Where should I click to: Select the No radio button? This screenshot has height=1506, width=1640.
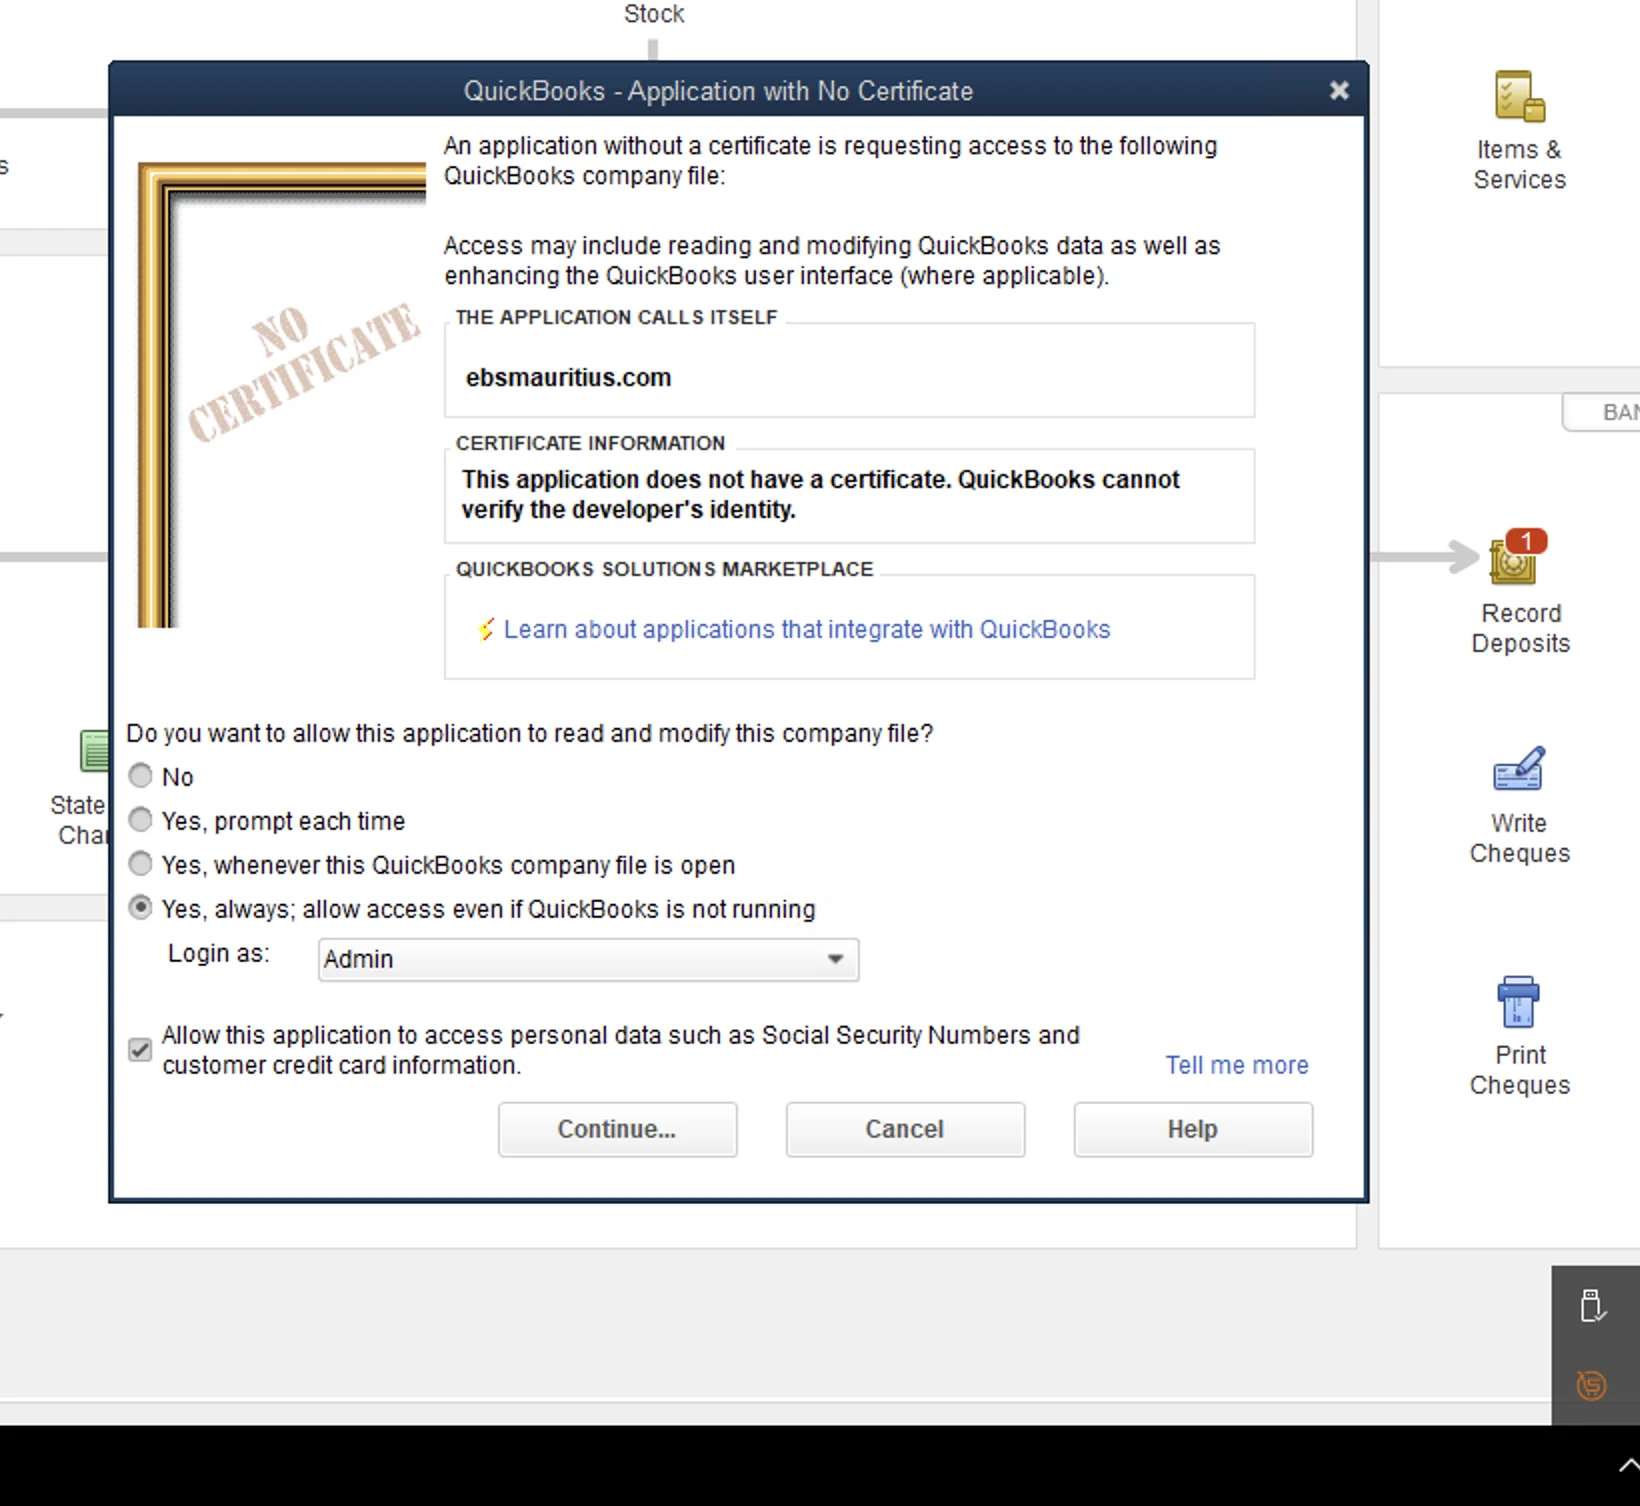pyautogui.click(x=139, y=775)
